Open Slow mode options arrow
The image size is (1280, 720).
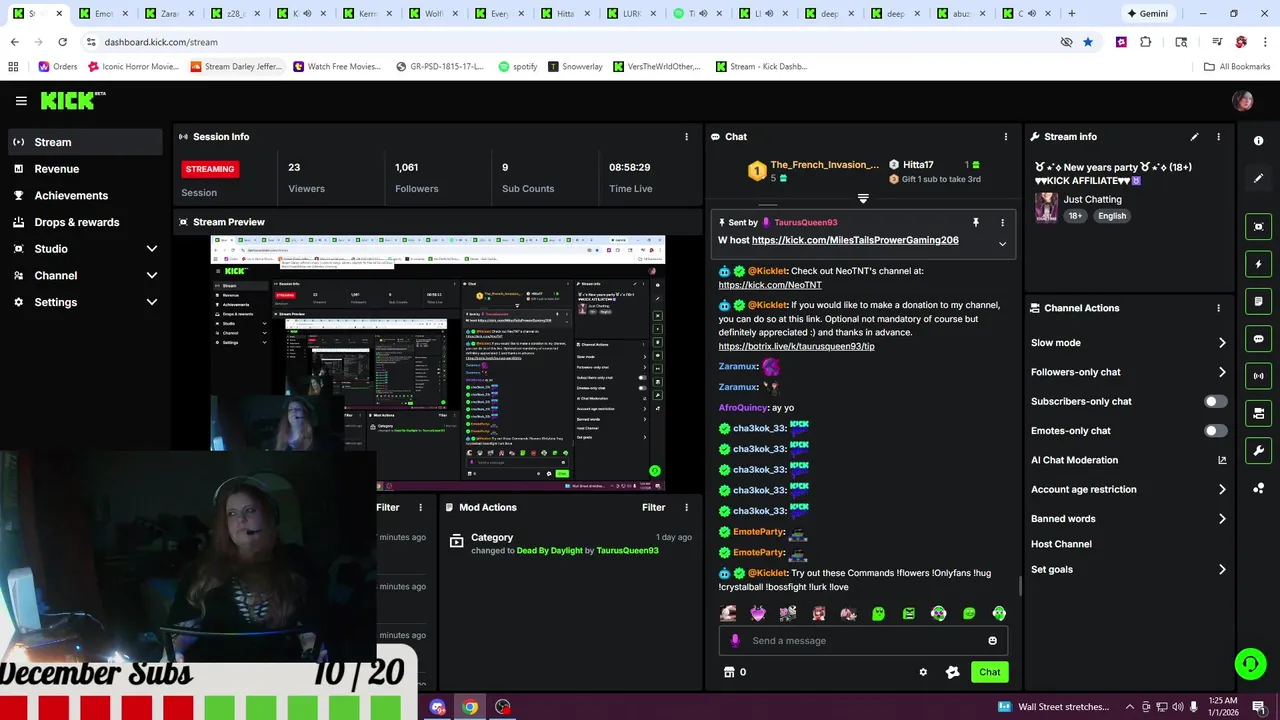1222,343
